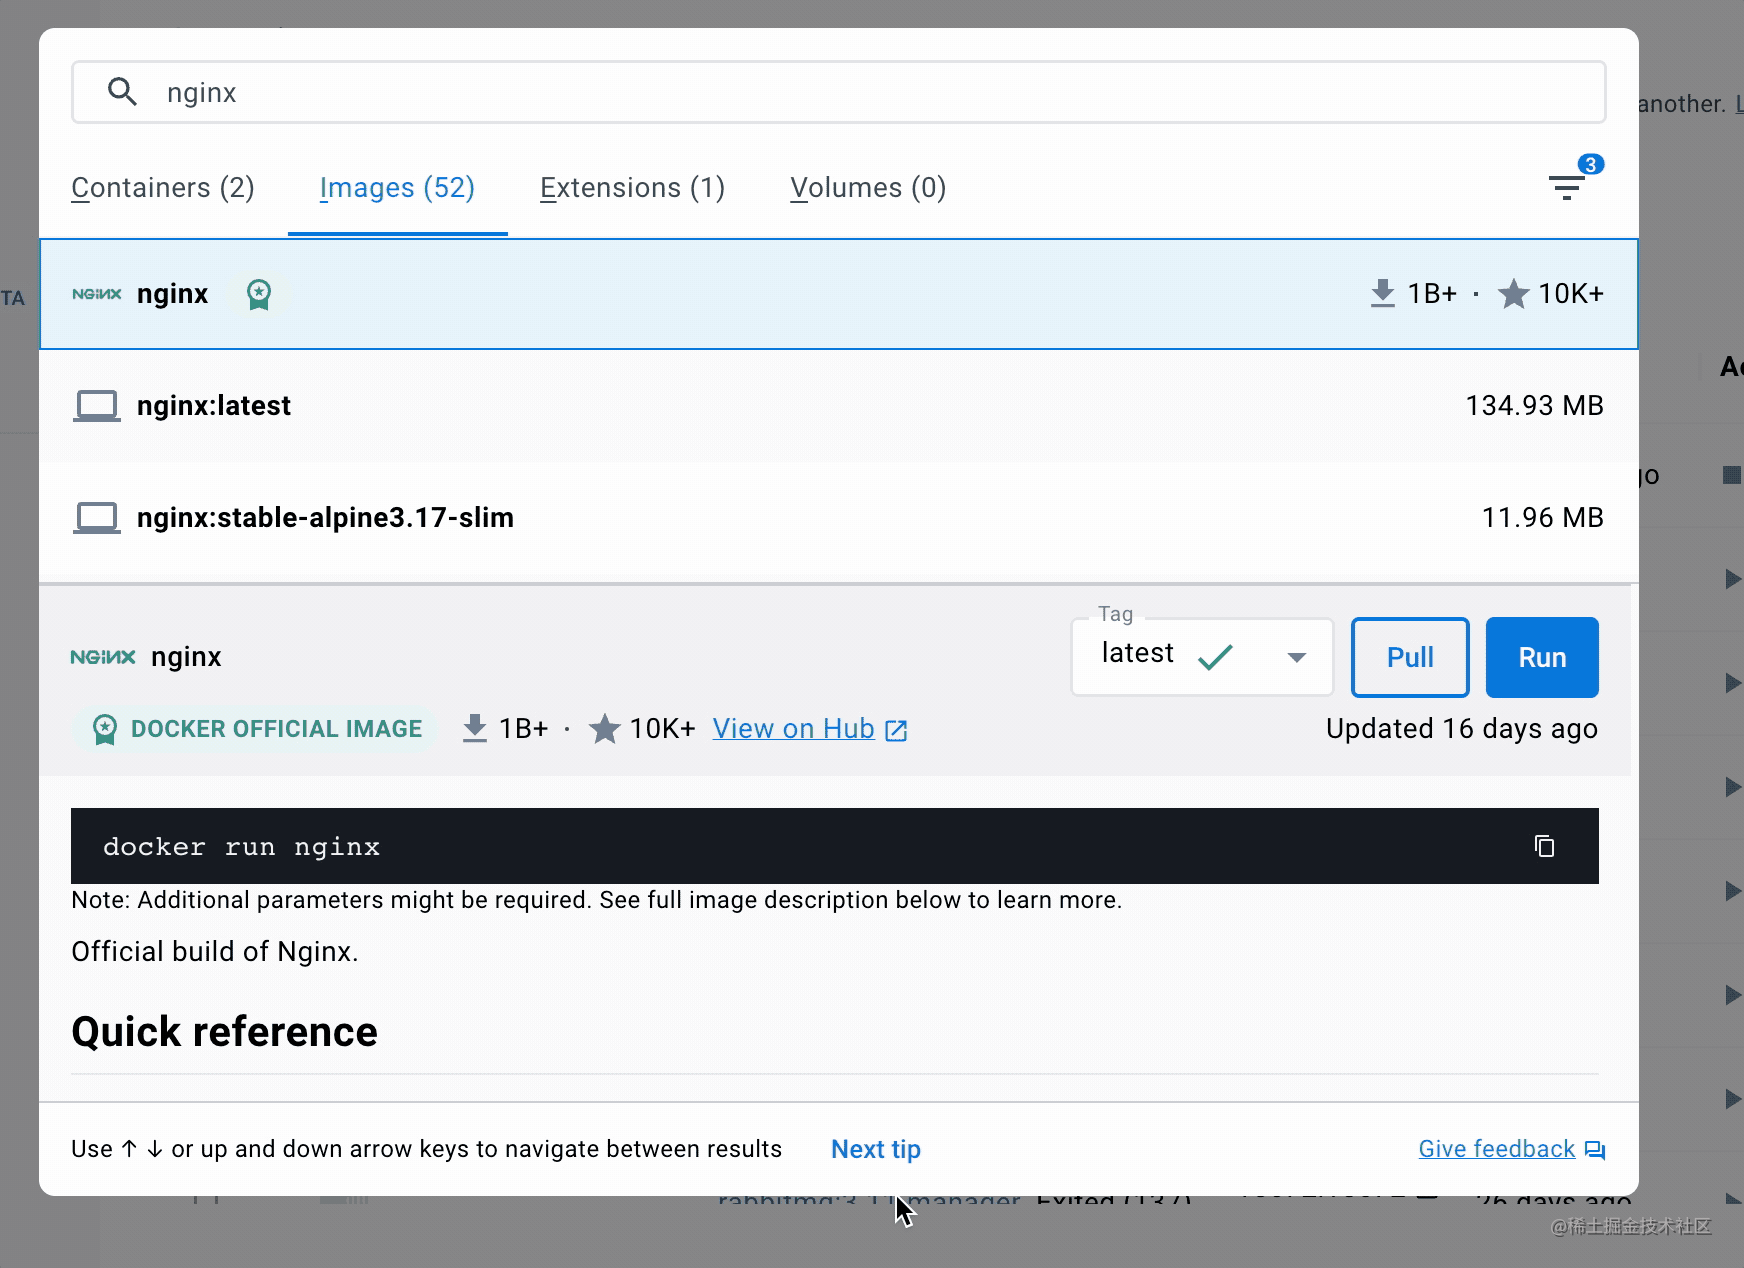
Task: Click the nginx search input field
Action: coord(839,92)
